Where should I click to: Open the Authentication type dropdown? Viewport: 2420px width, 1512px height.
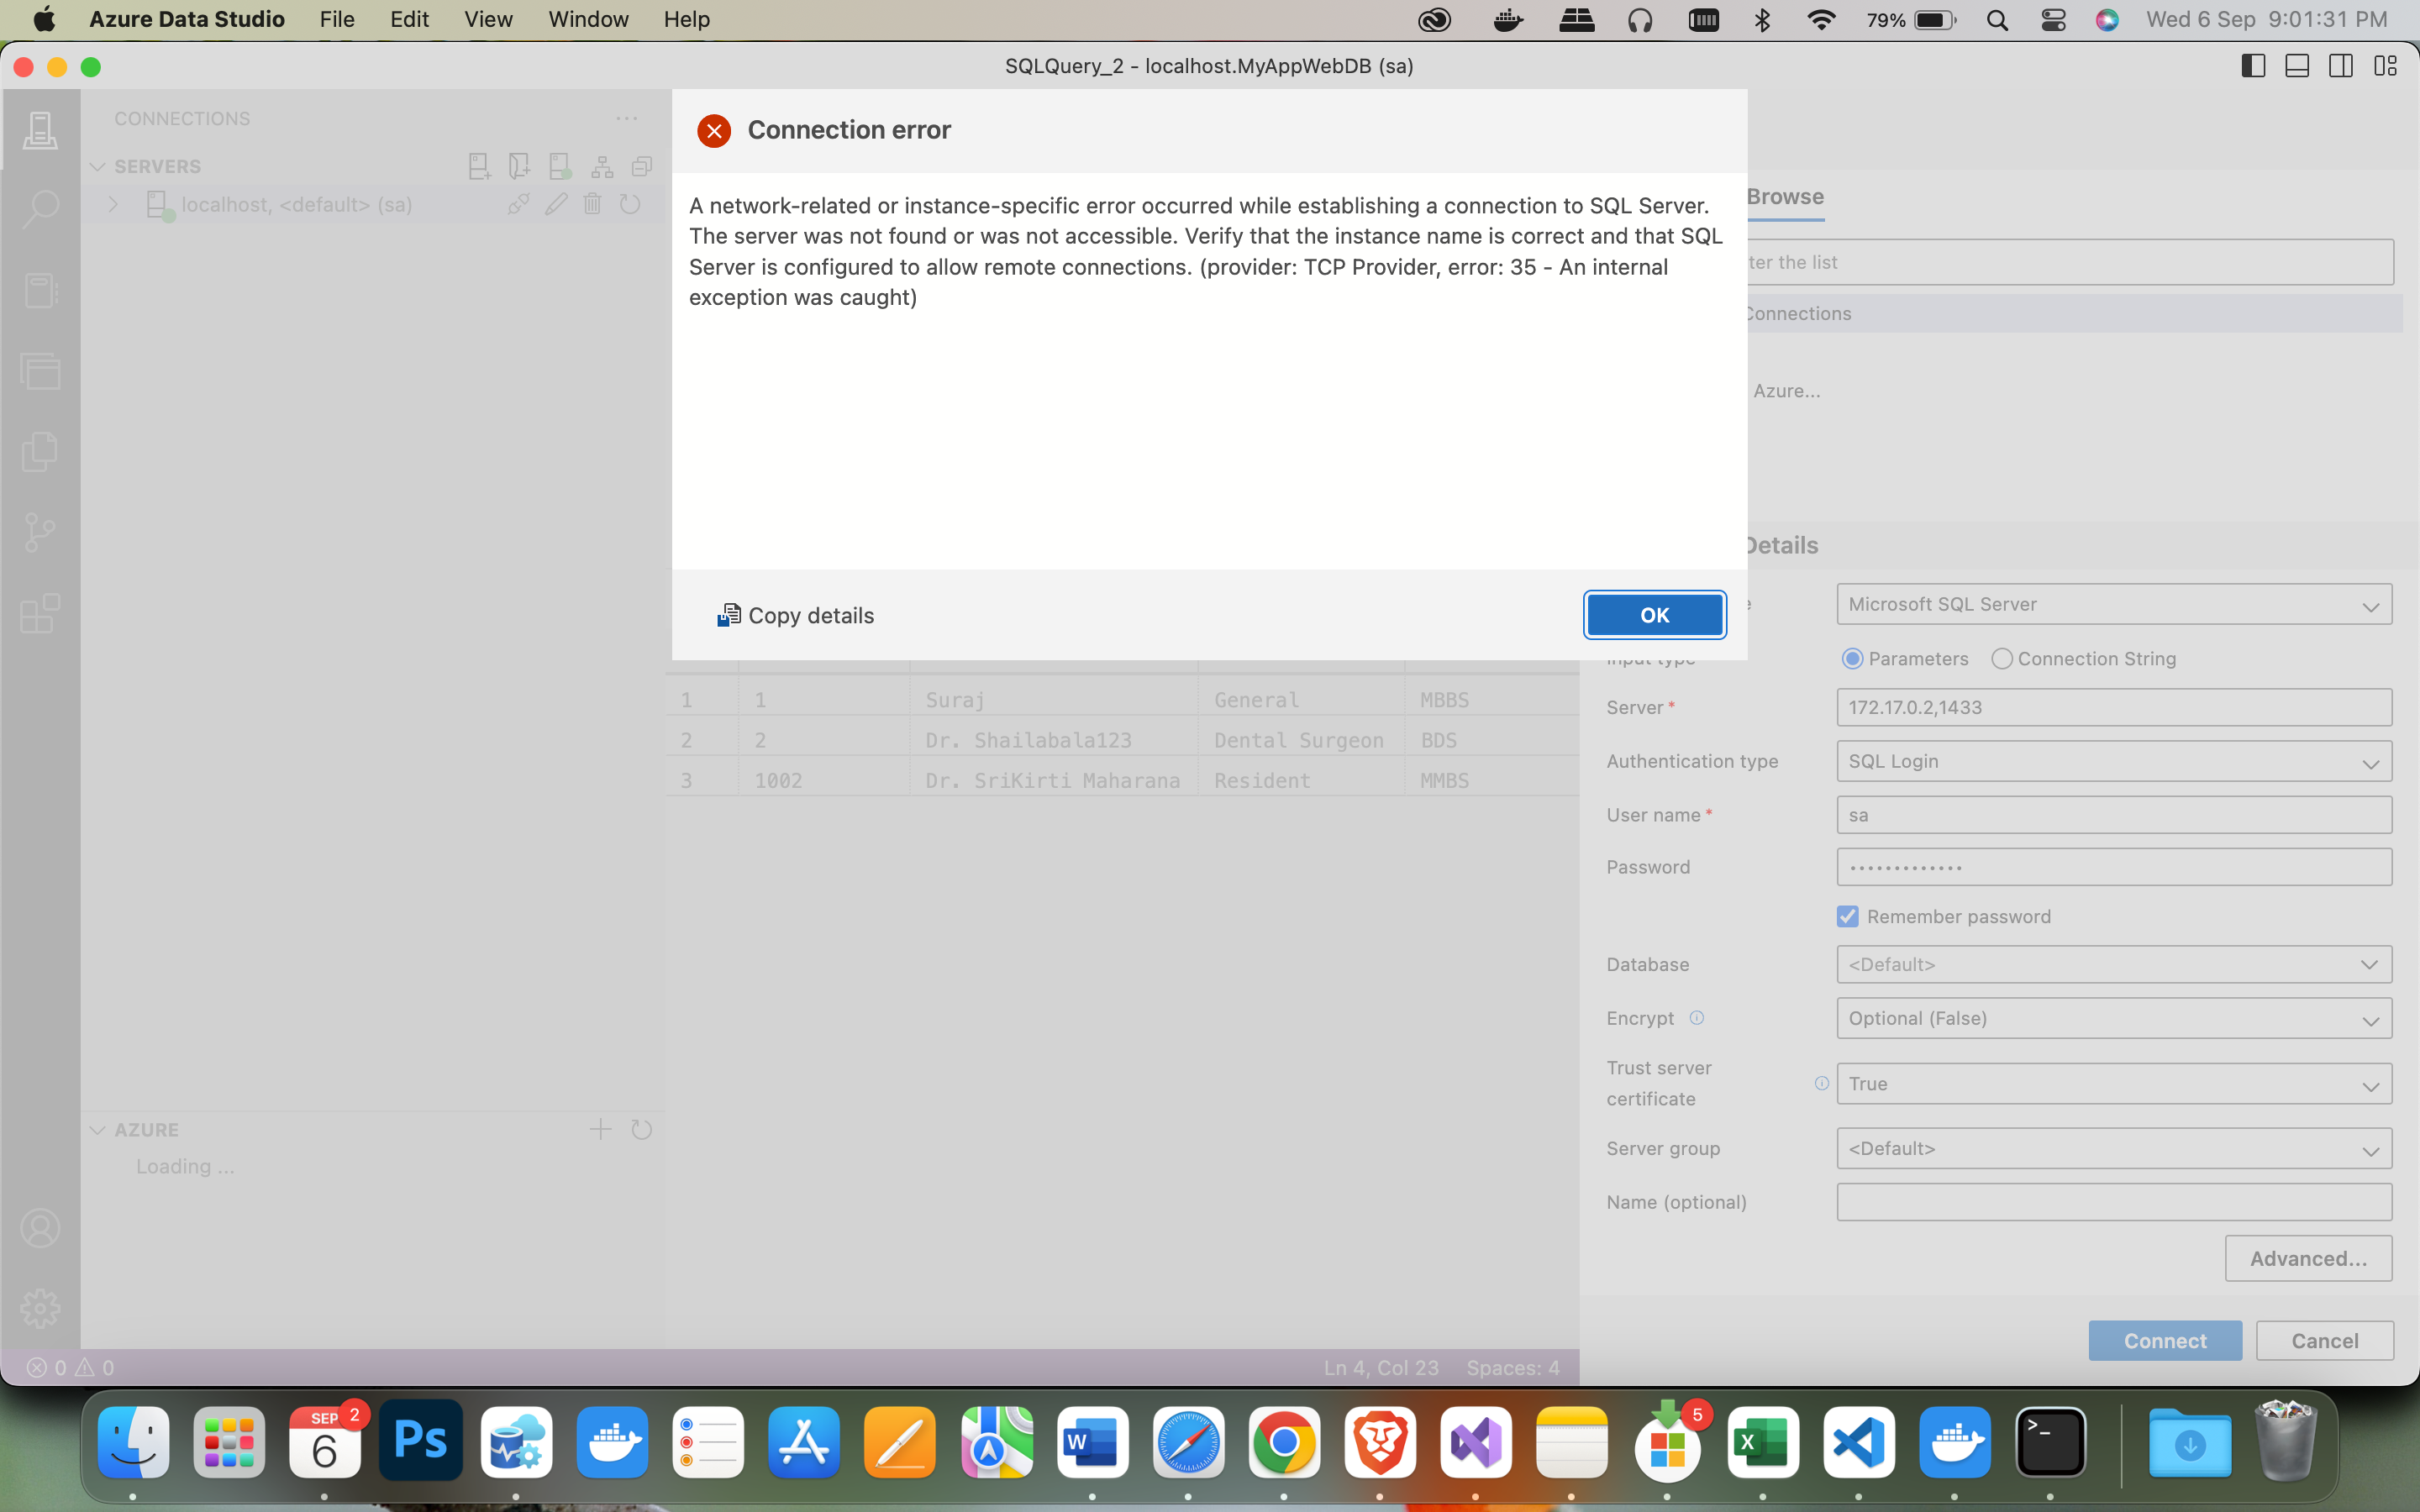click(2113, 761)
